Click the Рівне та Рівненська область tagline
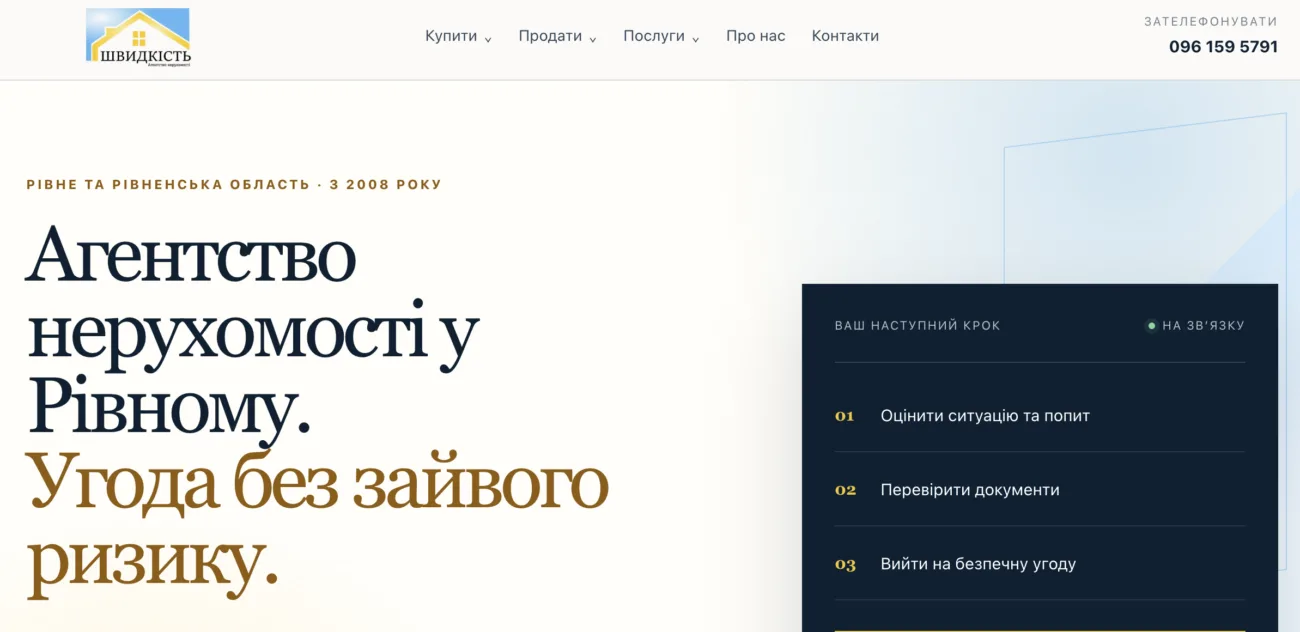Screen dimensions: 1300x632 (x=234, y=185)
